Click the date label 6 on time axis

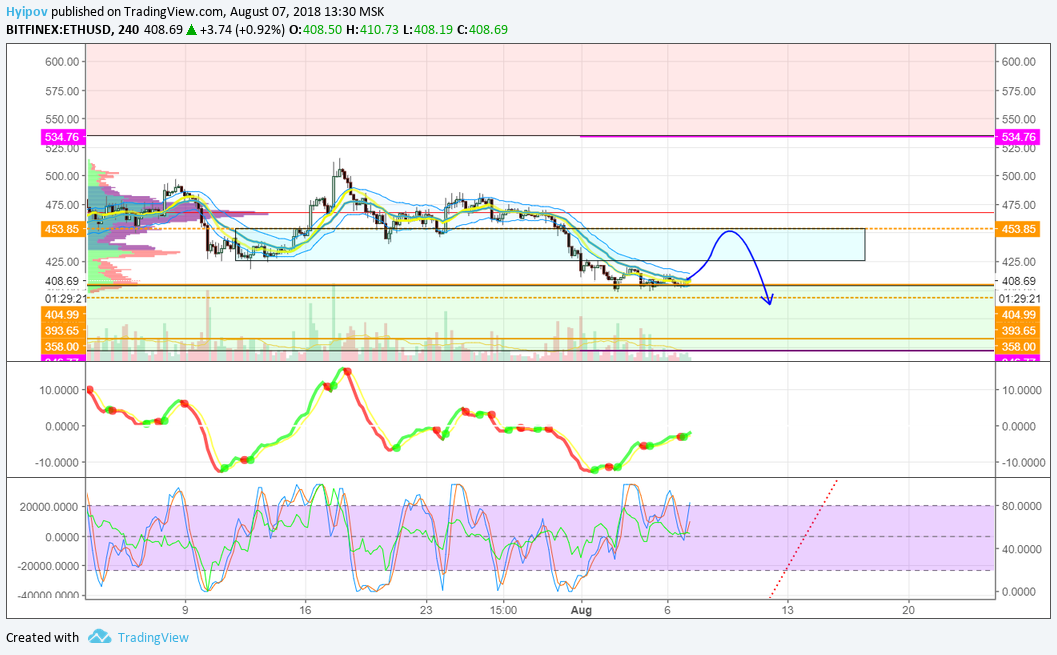(667, 611)
